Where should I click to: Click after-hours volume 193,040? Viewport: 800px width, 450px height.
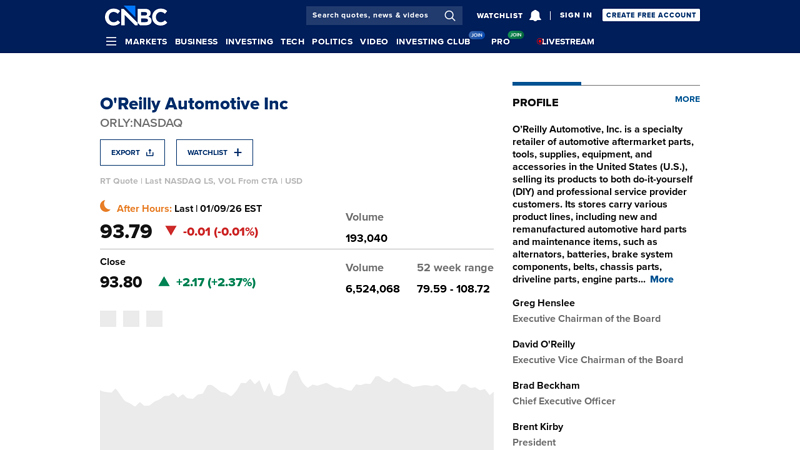[366, 238]
